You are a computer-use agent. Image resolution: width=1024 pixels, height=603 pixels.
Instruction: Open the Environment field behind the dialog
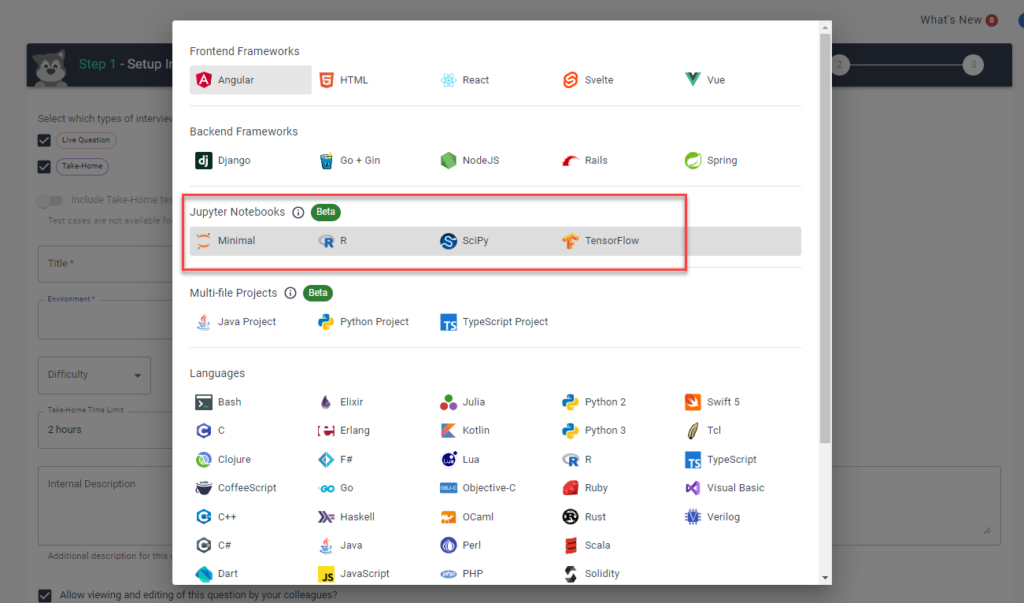tap(105, 319)
